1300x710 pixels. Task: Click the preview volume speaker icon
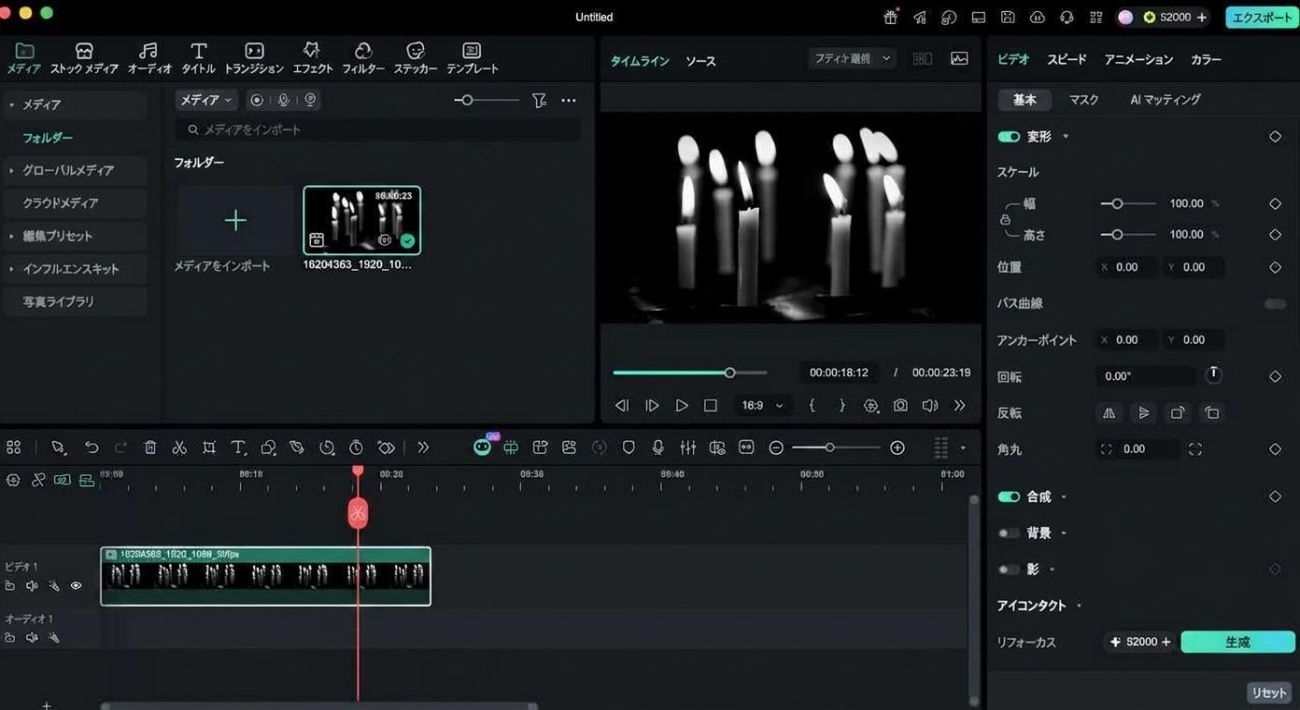click(x=930, y=405)
